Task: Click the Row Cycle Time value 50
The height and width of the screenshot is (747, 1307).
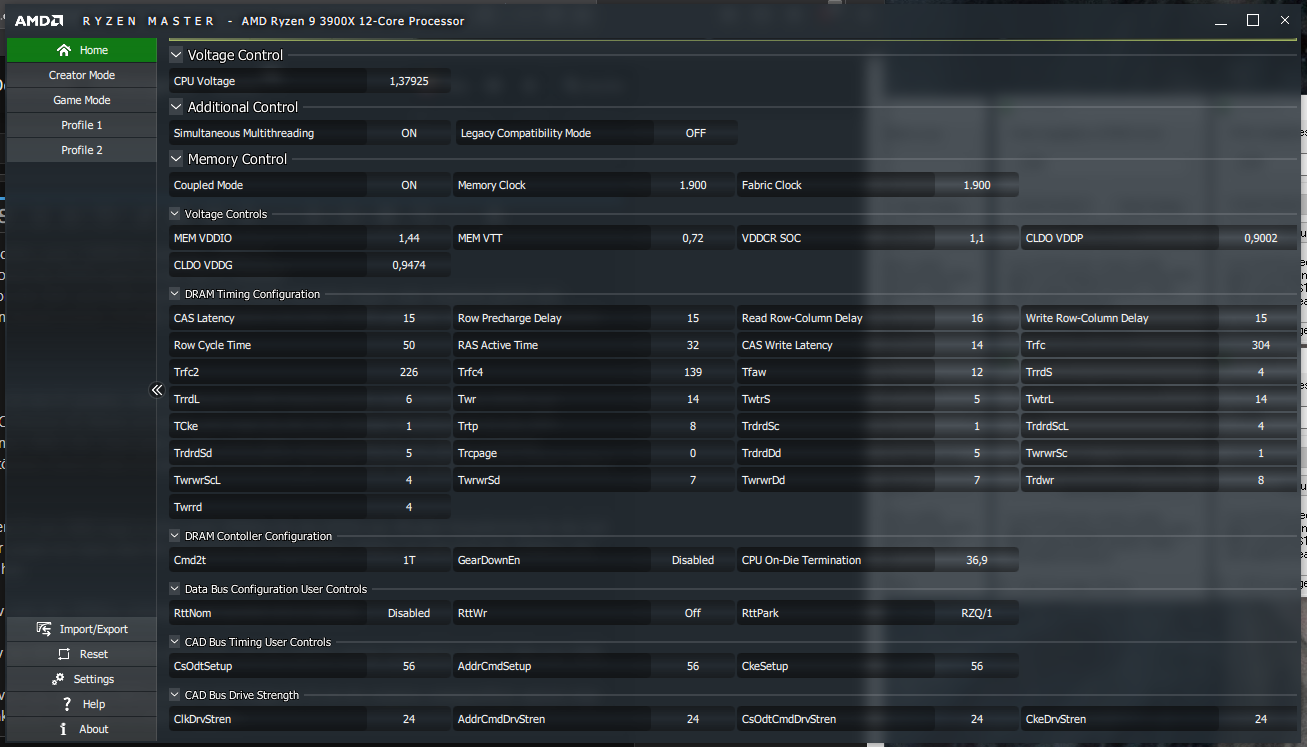Action: [409, 345]
